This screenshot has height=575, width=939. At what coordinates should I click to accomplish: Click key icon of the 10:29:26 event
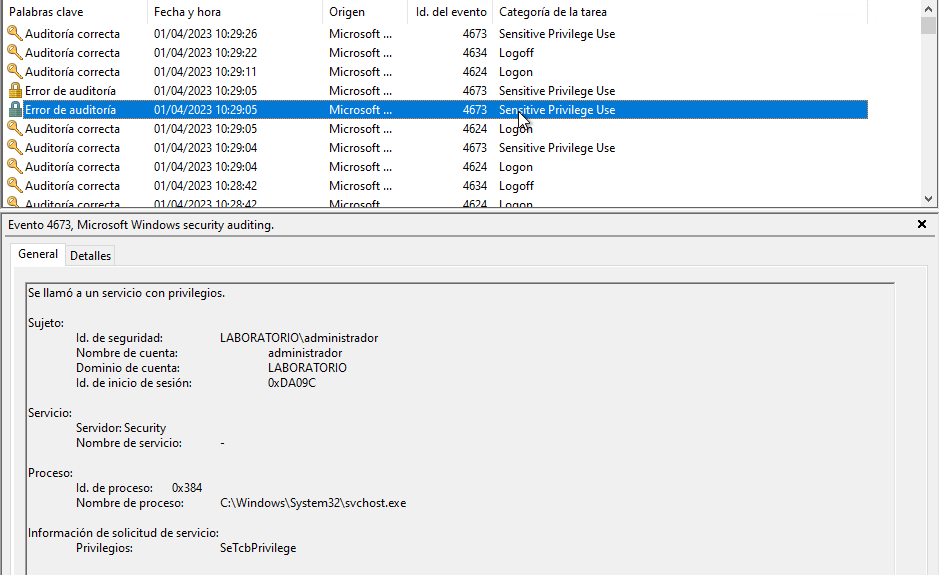15,34
